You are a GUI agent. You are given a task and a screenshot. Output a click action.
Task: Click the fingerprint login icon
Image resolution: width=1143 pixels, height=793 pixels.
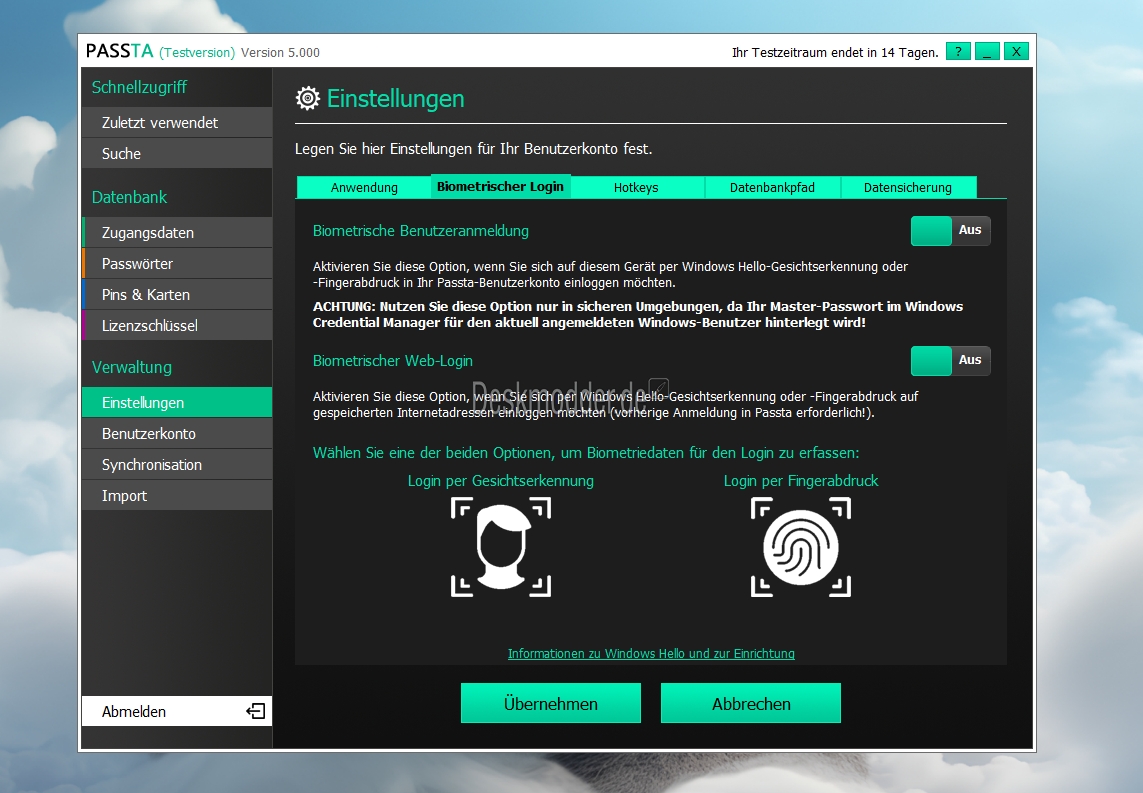[x=800, y=547]
